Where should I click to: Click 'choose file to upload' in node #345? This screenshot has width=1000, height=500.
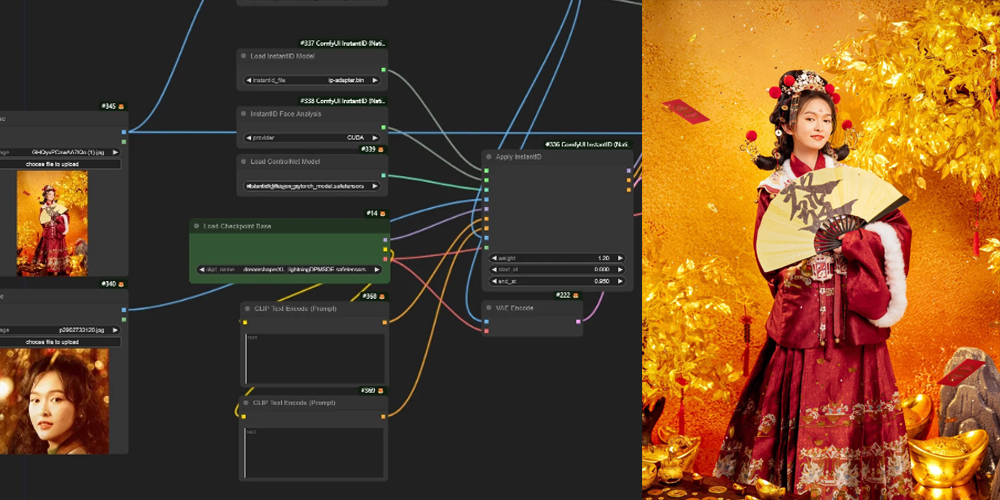(x=61, y=164)
